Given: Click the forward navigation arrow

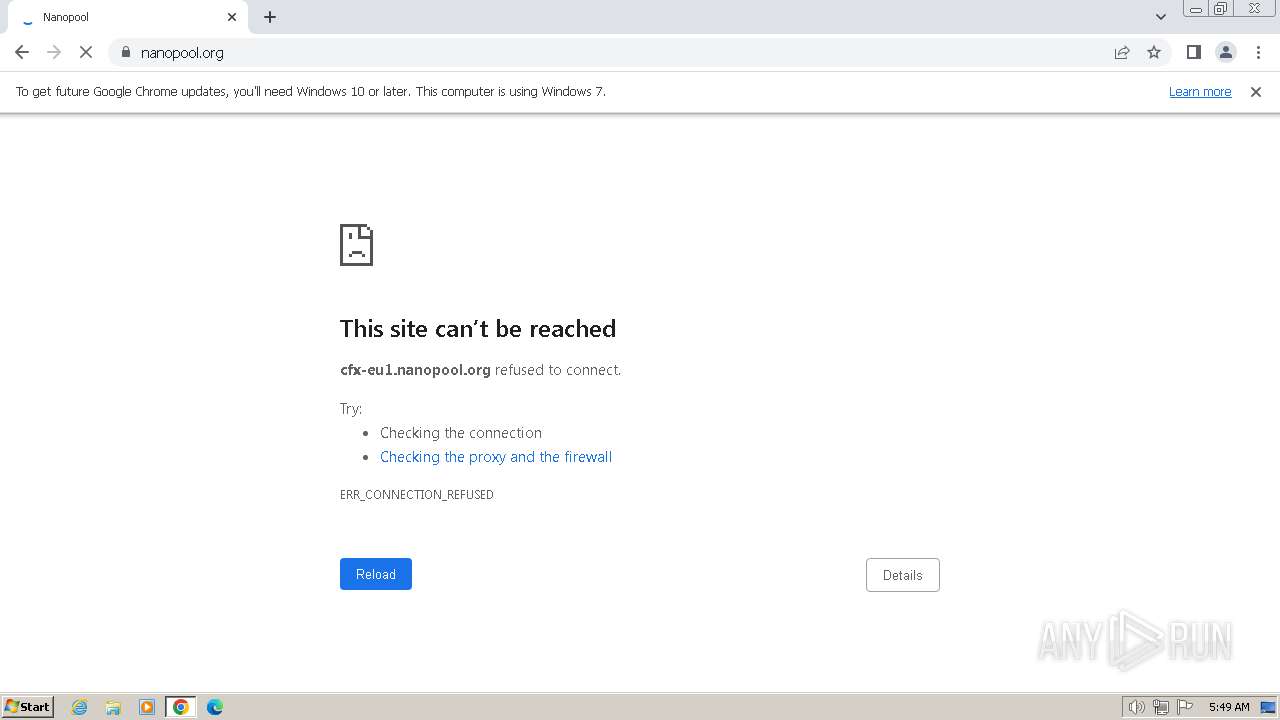Looking at the screenshot, I should (54, 52).
